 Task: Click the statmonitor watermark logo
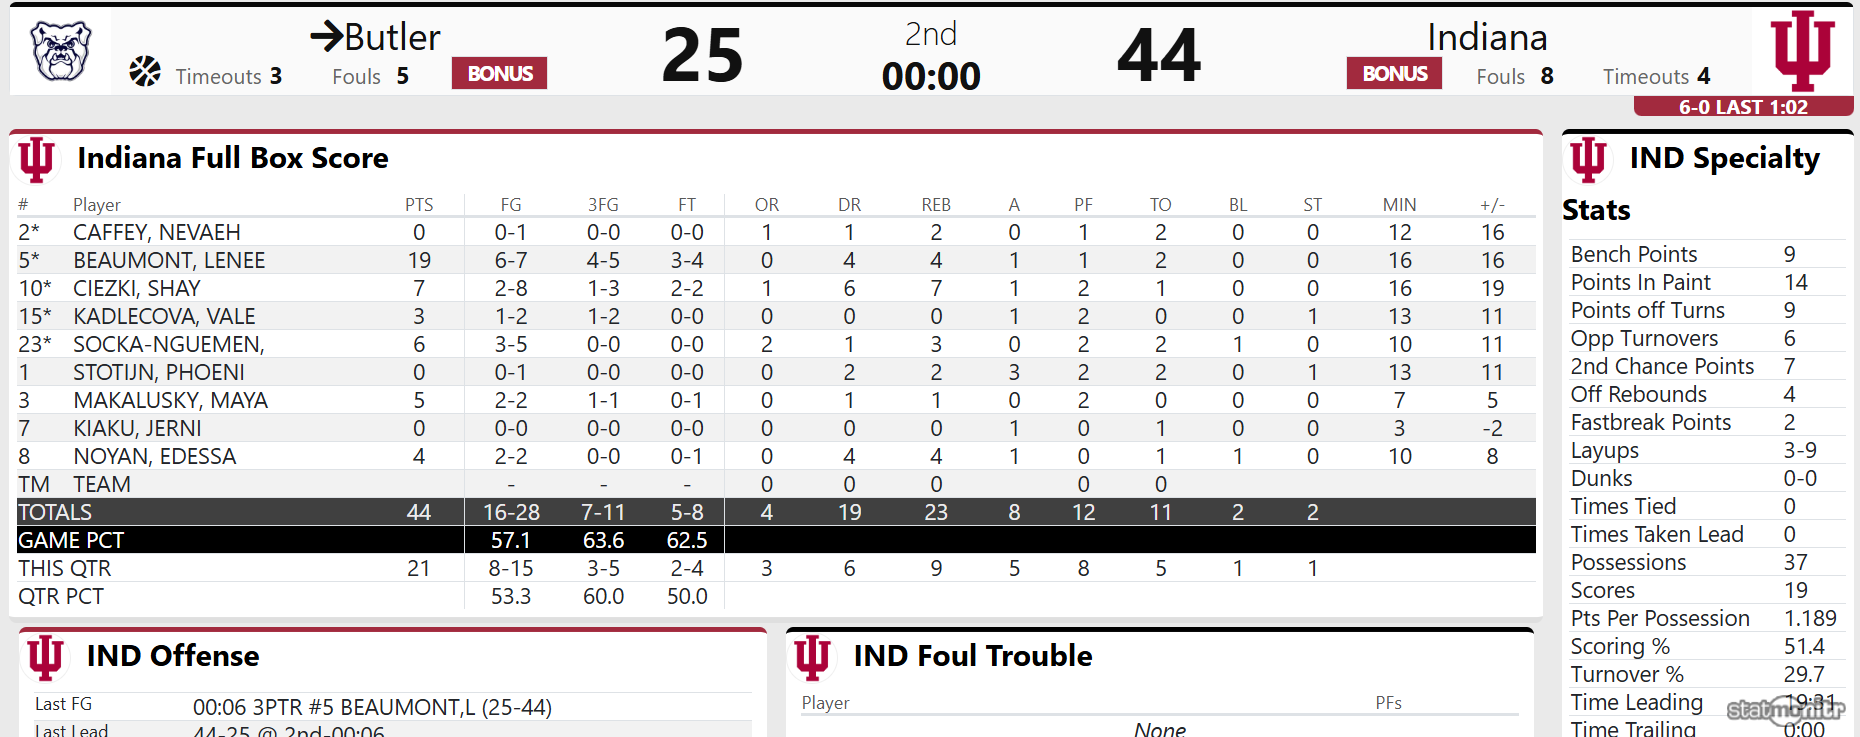tap(1786, 710)
